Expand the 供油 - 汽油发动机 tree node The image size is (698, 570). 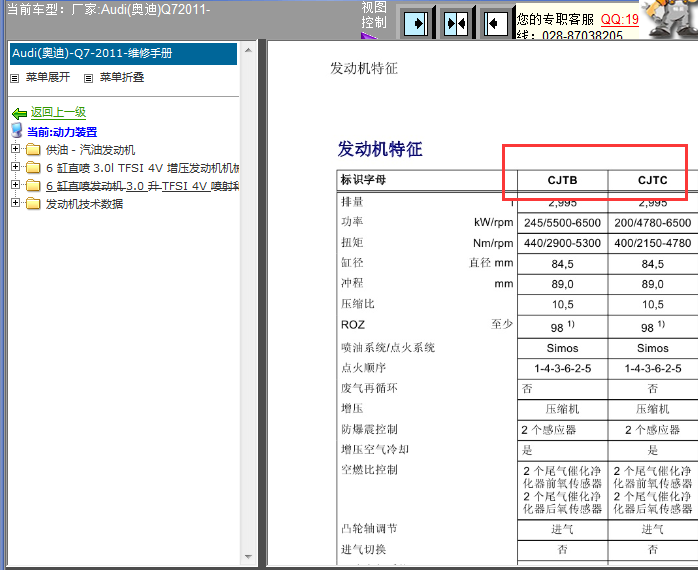click(15, 149)
